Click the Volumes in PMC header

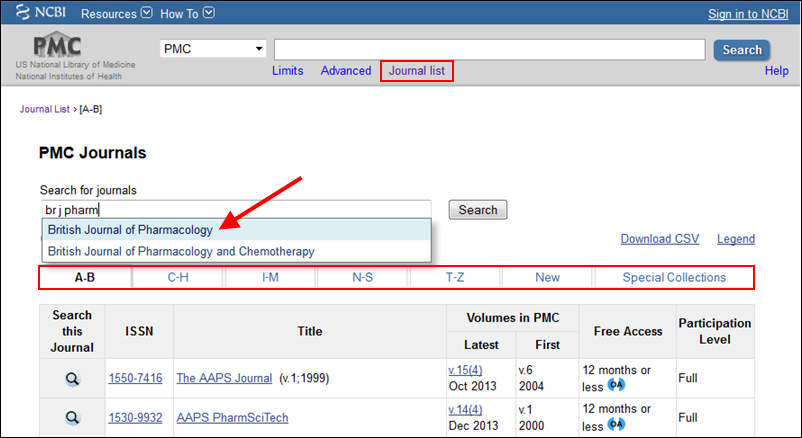click(x=513, y=318)
